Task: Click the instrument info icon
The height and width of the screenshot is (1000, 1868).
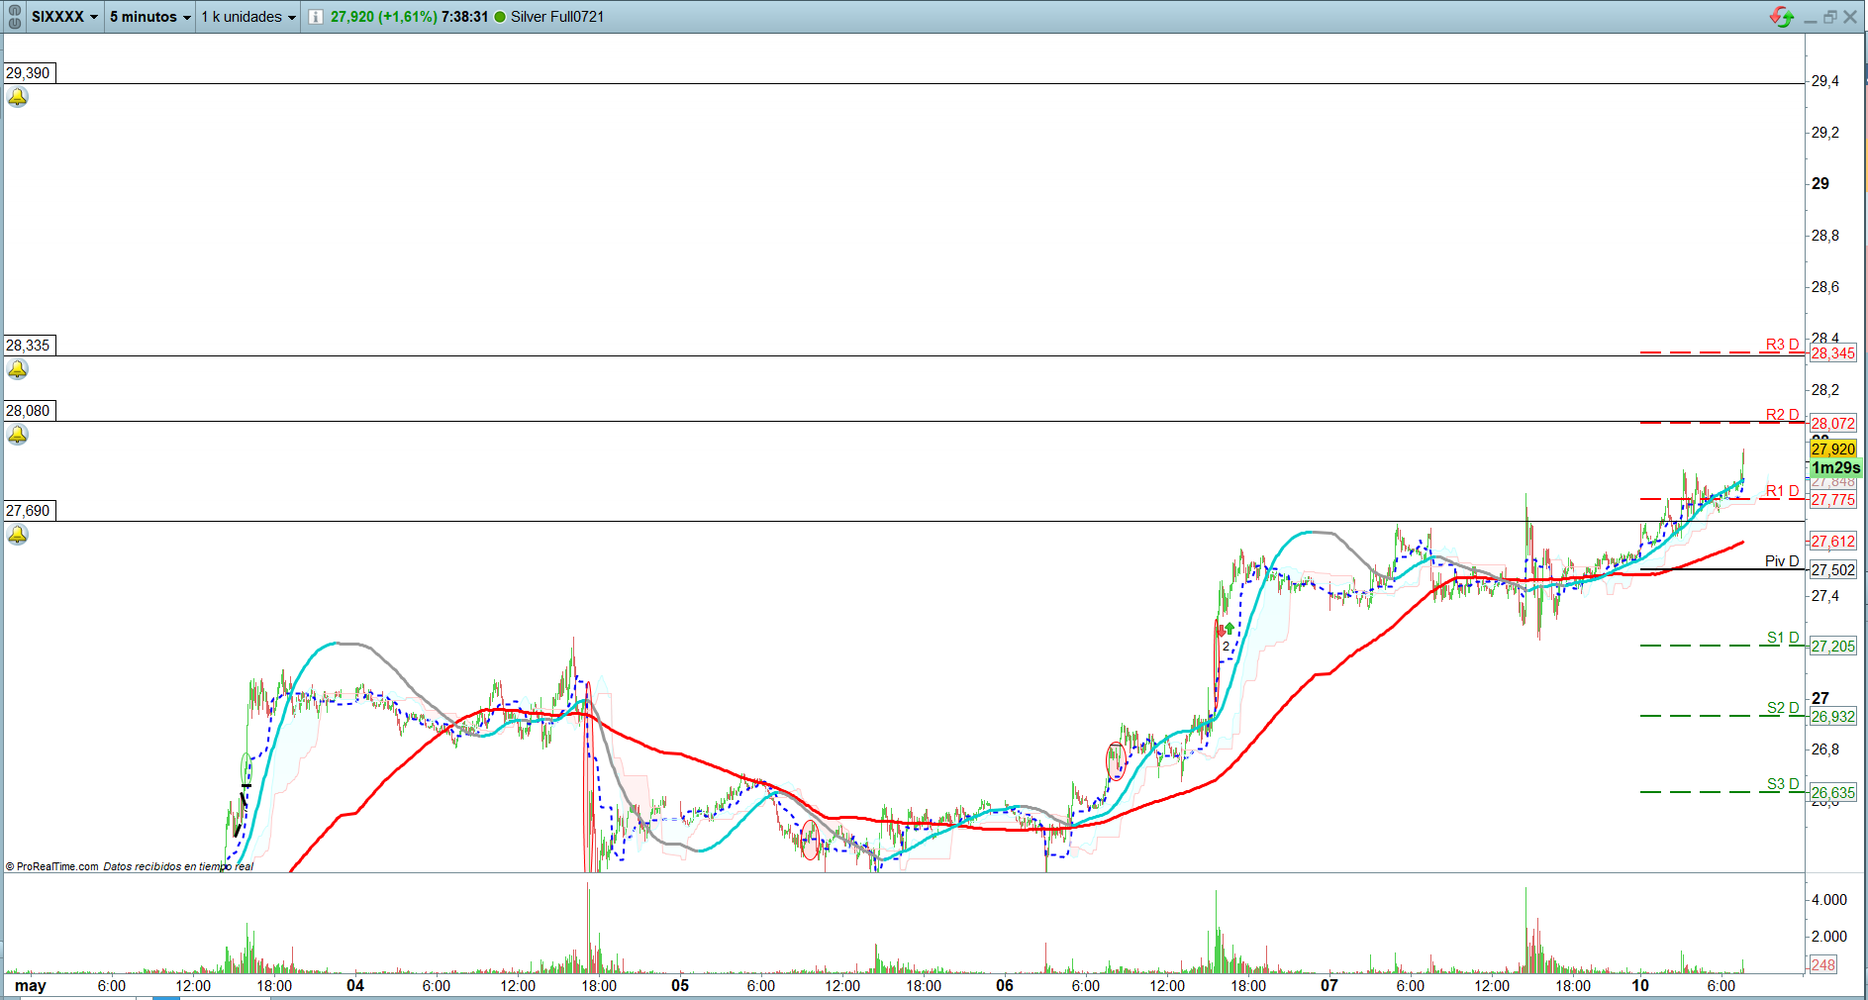Action: click(315, 17)
